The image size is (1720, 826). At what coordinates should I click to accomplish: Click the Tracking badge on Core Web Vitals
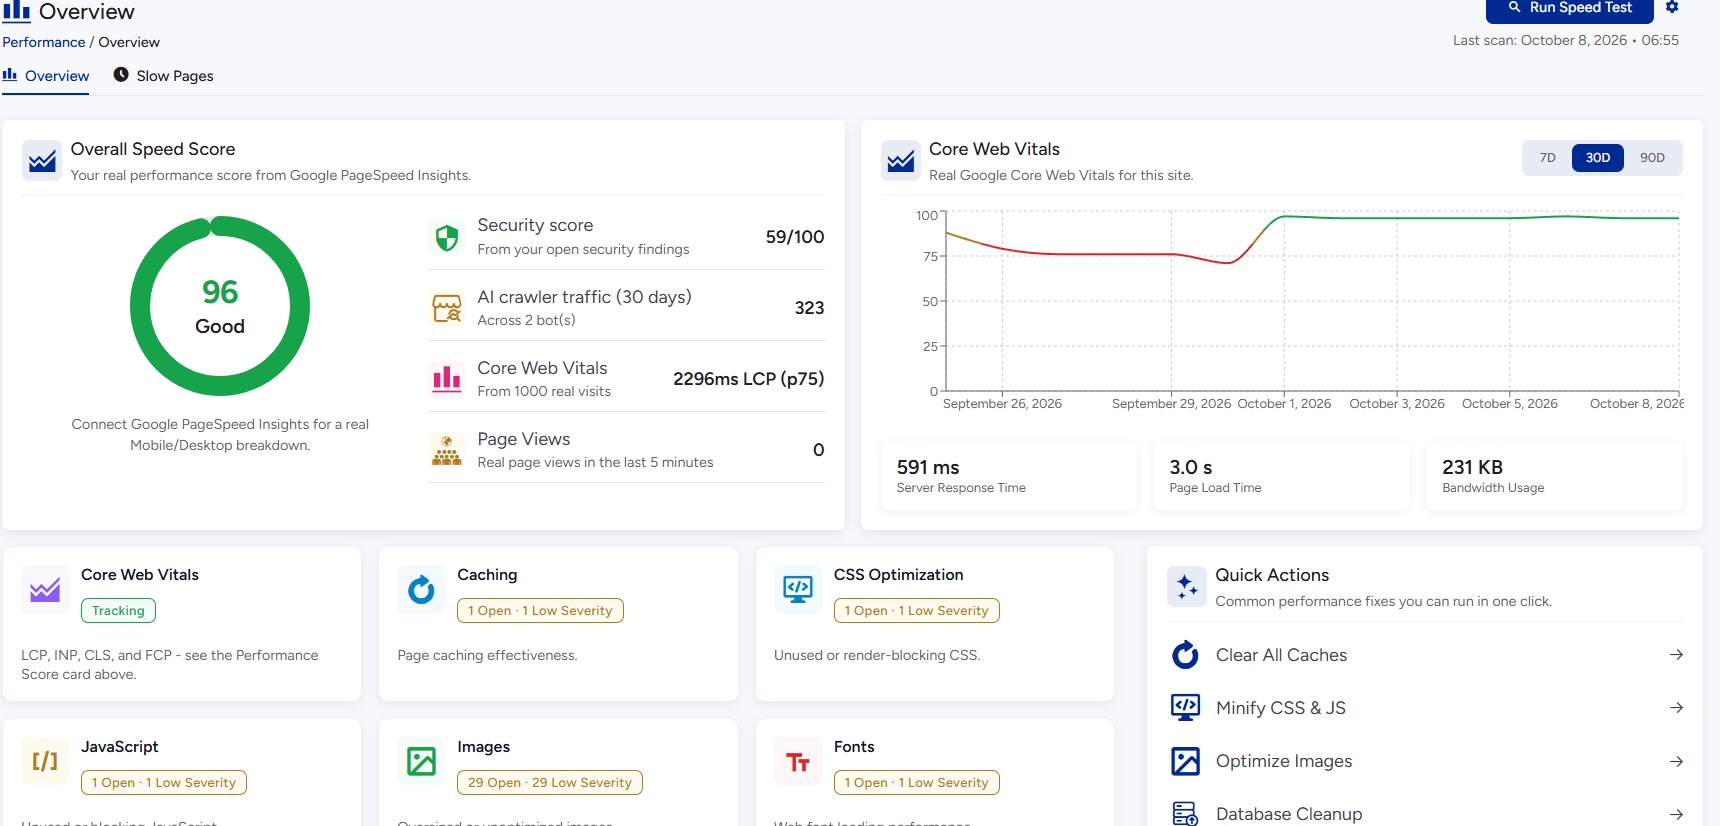point(118,611)
